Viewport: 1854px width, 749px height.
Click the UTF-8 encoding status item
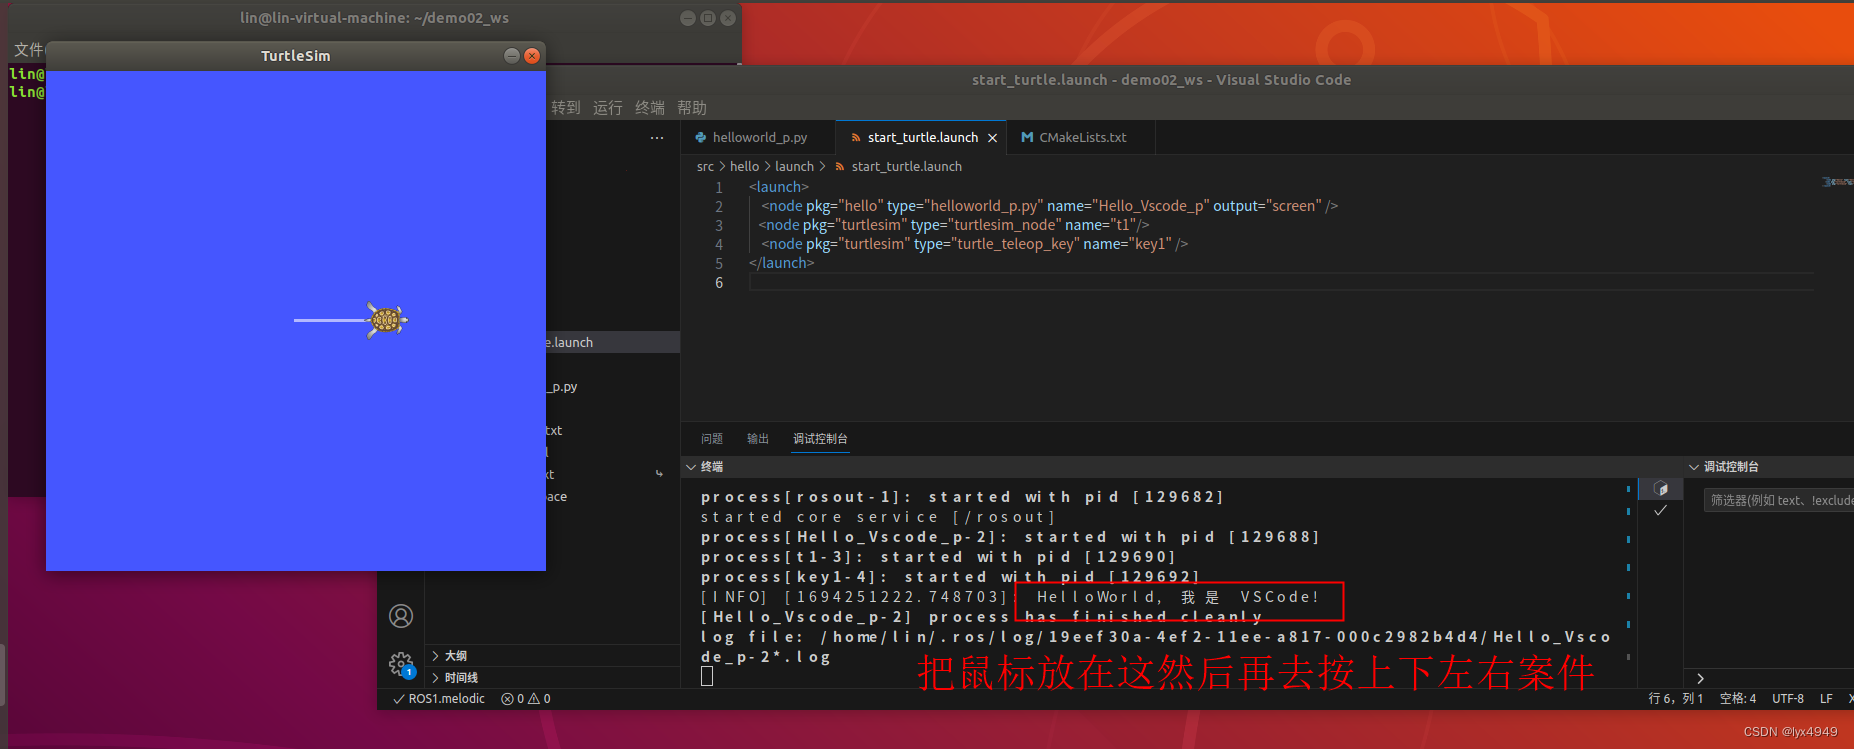click(x=1788, y=699)
